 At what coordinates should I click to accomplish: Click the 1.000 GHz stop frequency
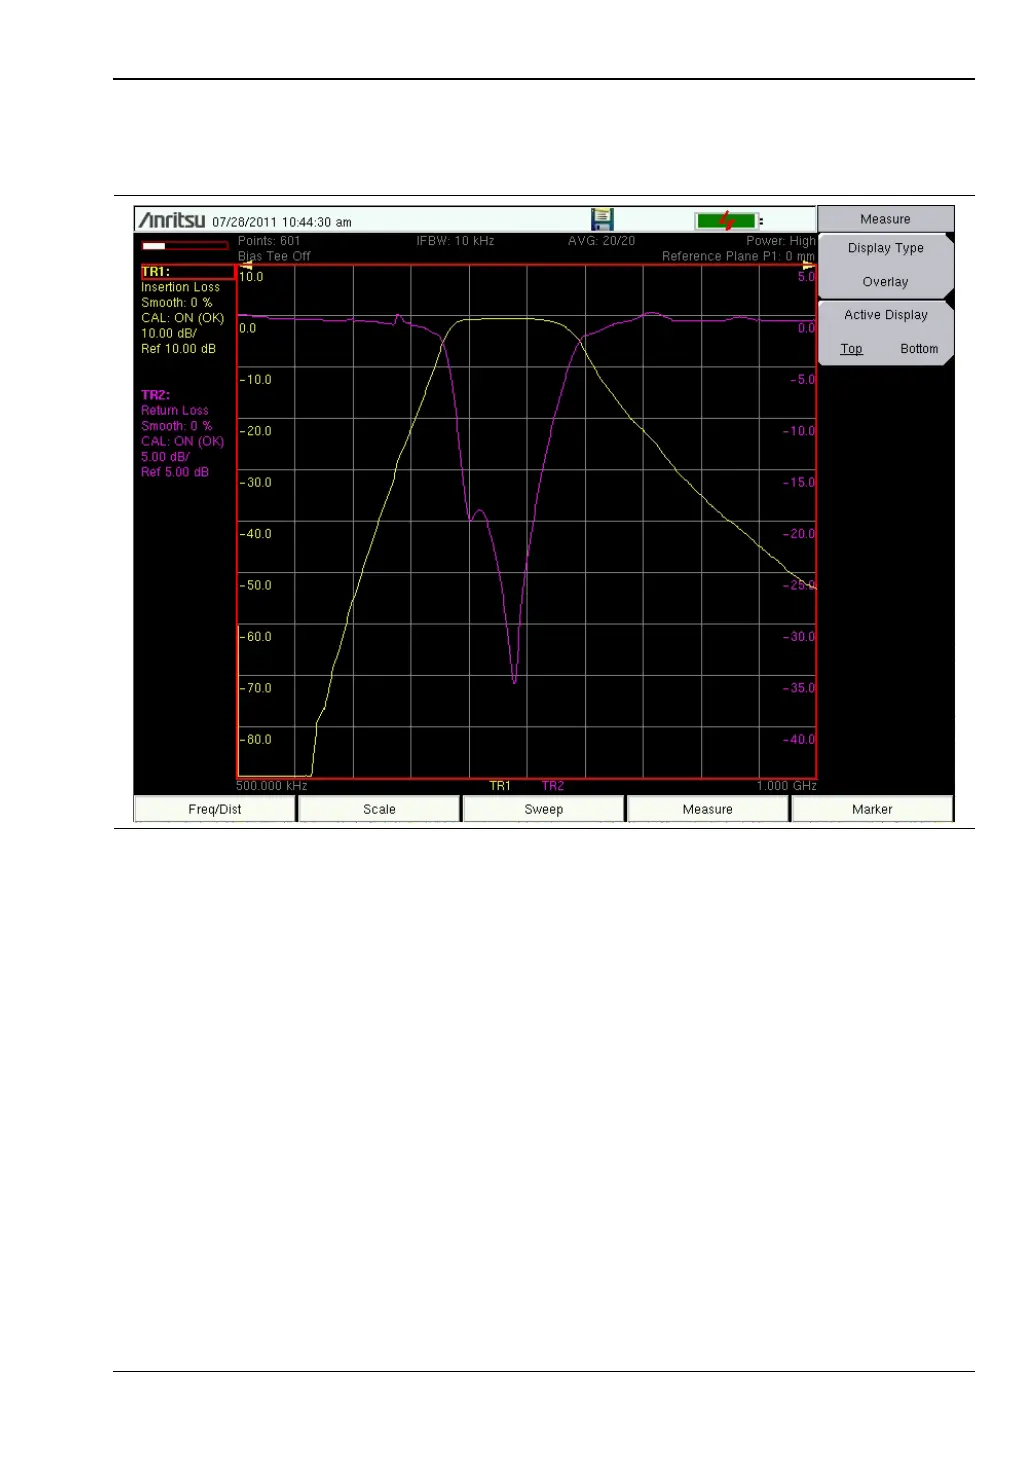[x=787, y=786]
